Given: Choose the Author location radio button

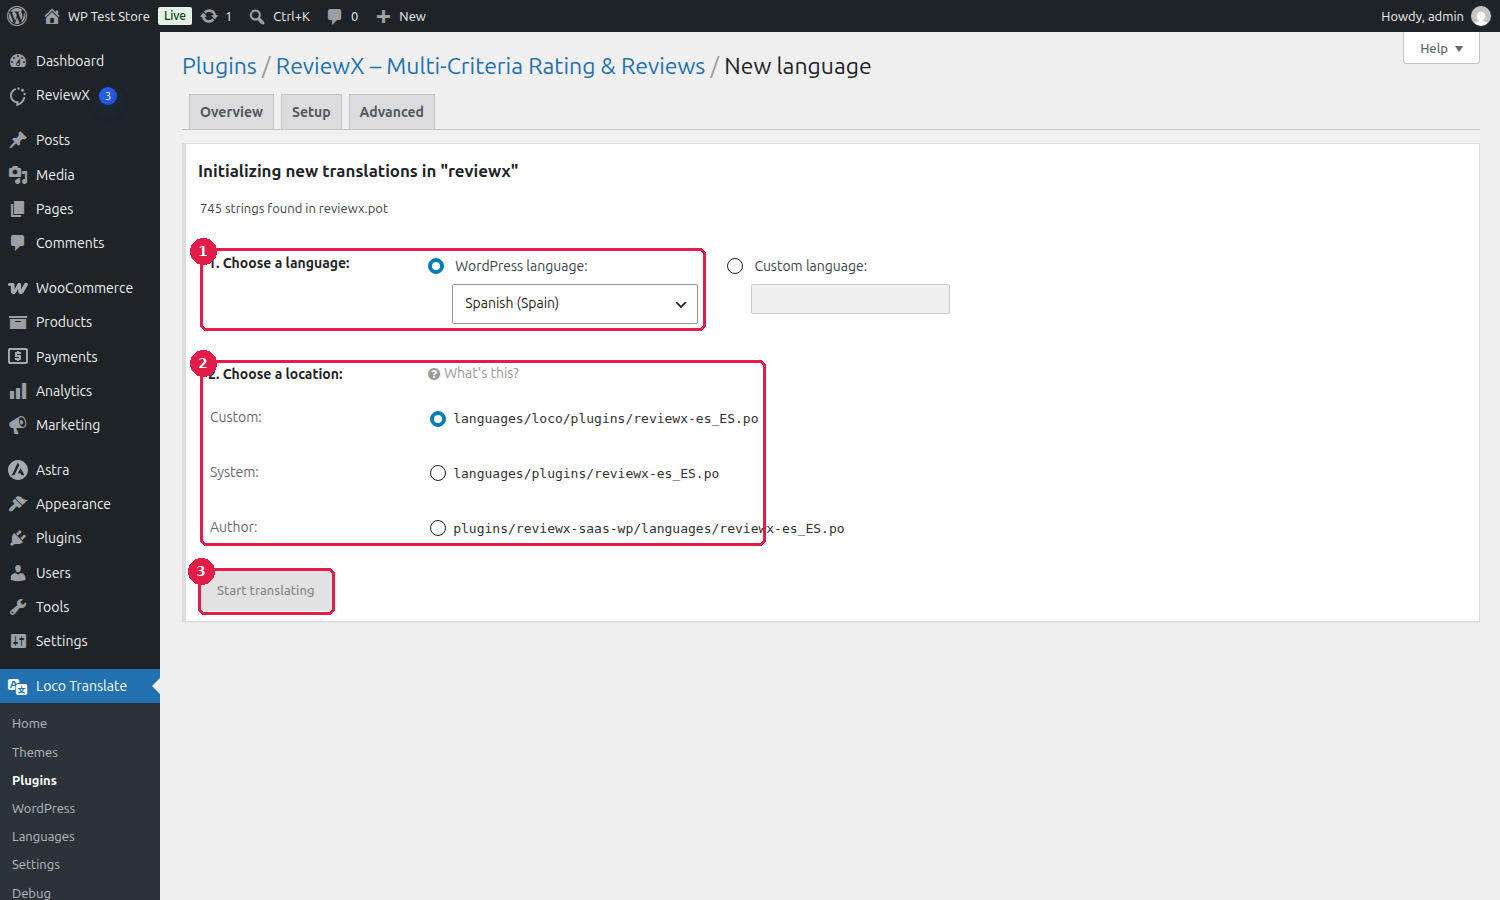Looking at the screenshot, I should (x=438, y=528).
